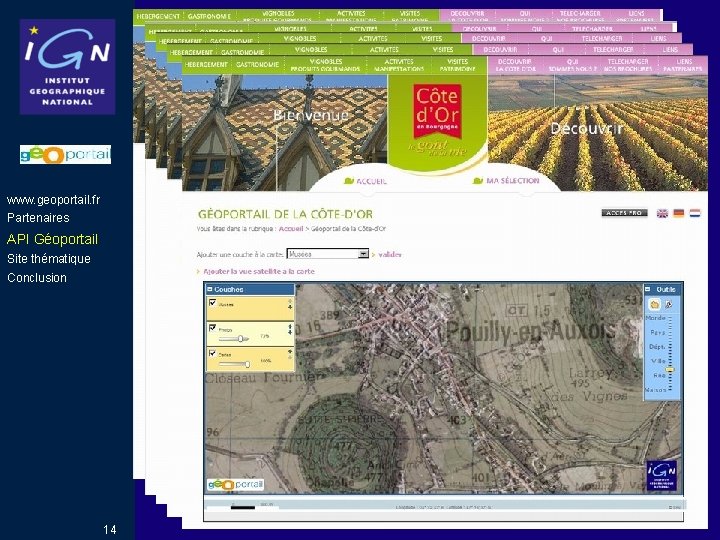Click the zoom level slider handle in Outils

pos(670,370)
